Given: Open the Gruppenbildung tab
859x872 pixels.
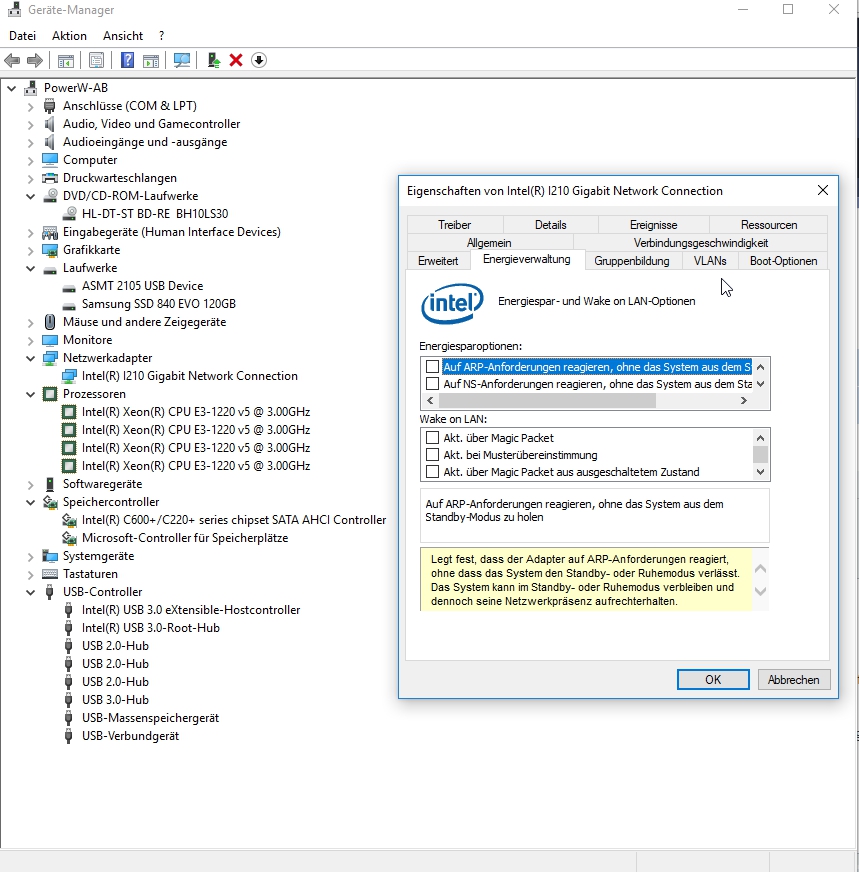Looking at the screenshot, I should (632, 261).
